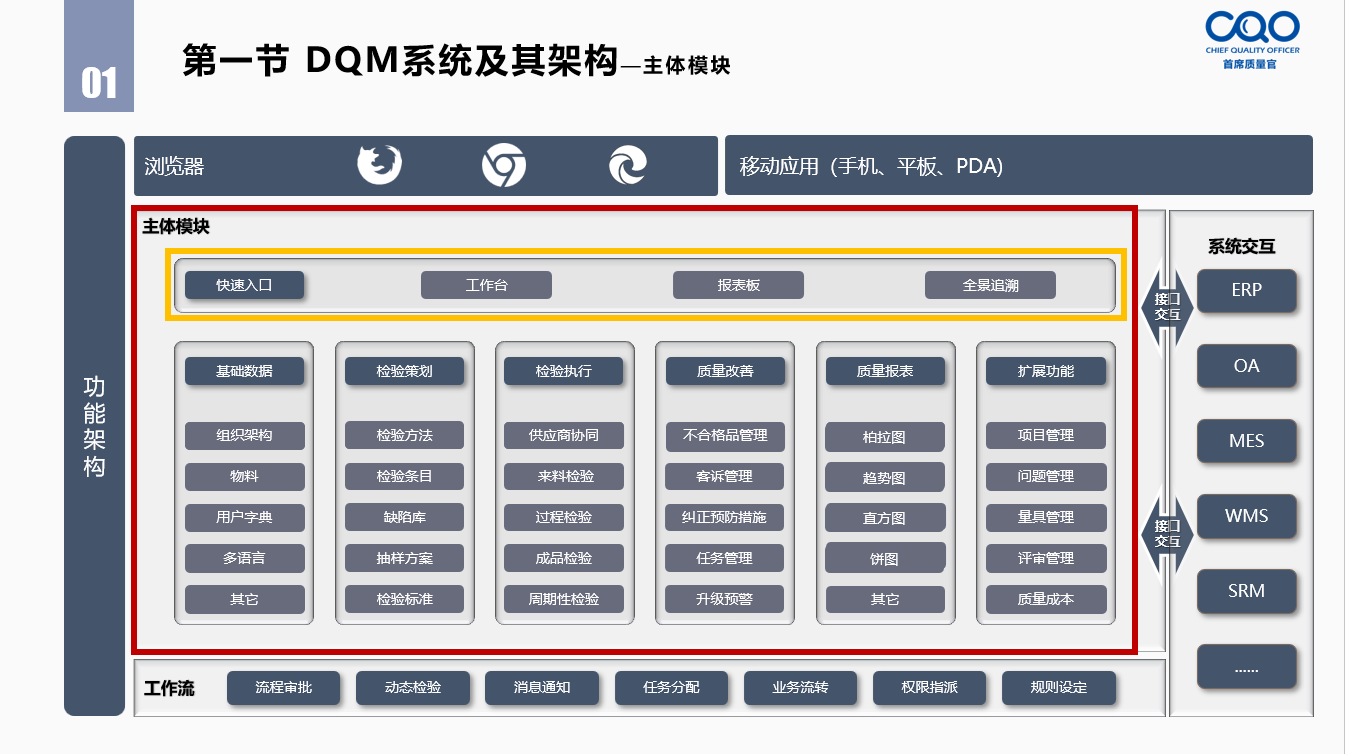The image size is (1345, 754).
Task: Click the ERP system box
Action: point(1246,290)
